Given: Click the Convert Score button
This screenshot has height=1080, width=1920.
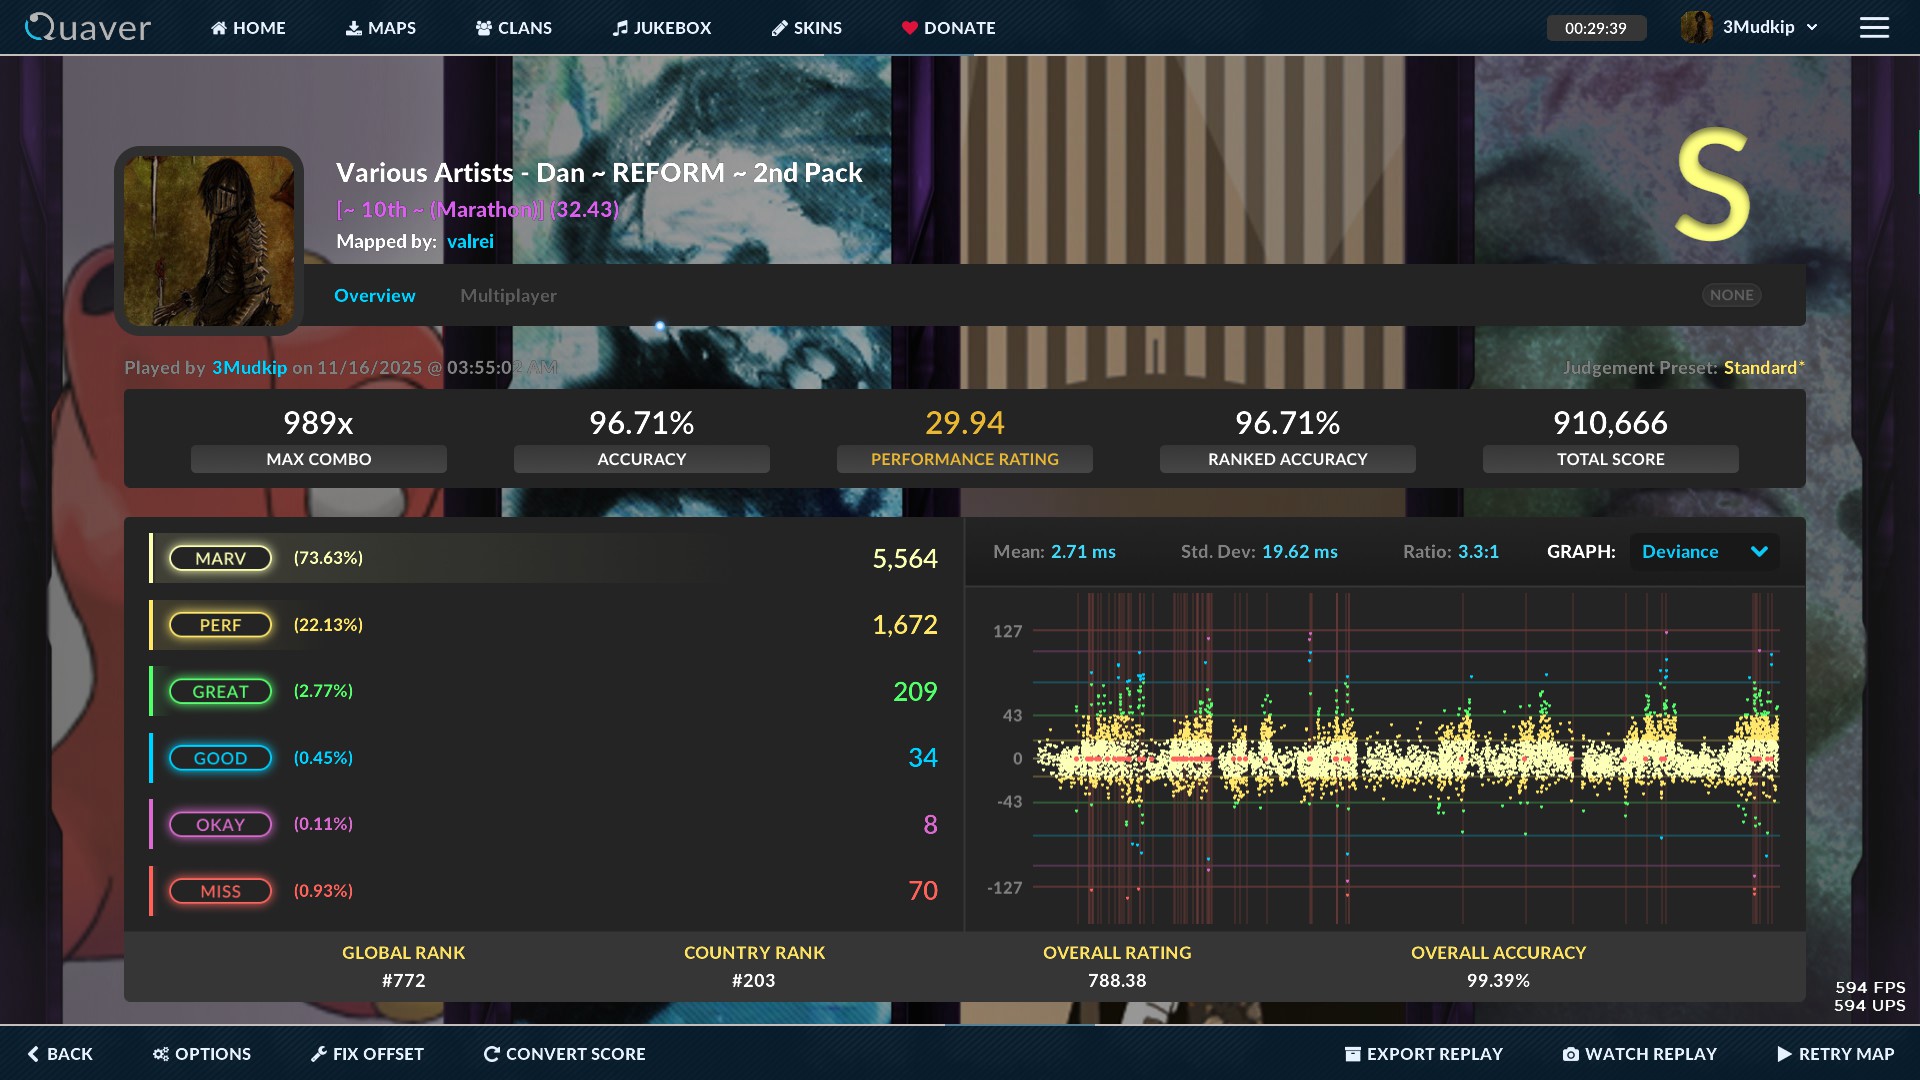Looking at the screenshot, I should (564, 1054).
